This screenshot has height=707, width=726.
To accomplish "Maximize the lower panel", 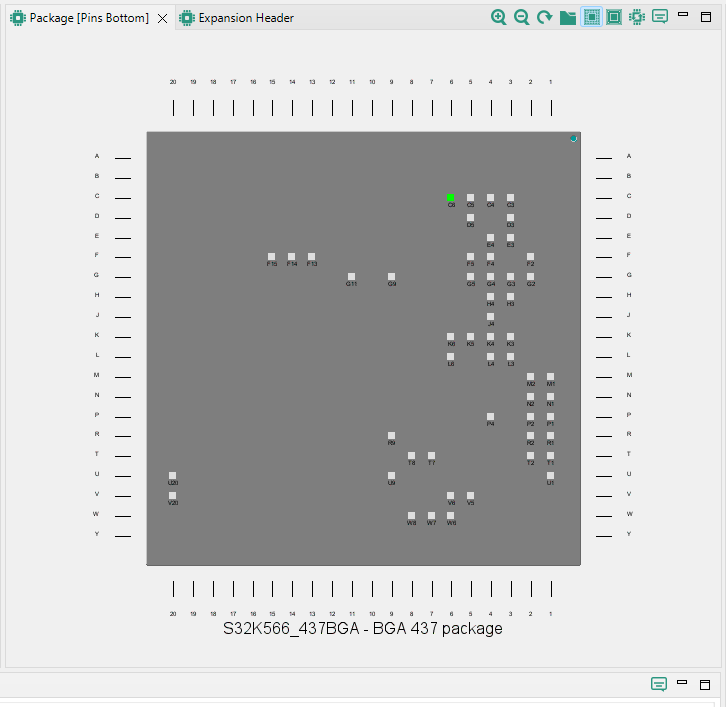I will click(705, 685).
